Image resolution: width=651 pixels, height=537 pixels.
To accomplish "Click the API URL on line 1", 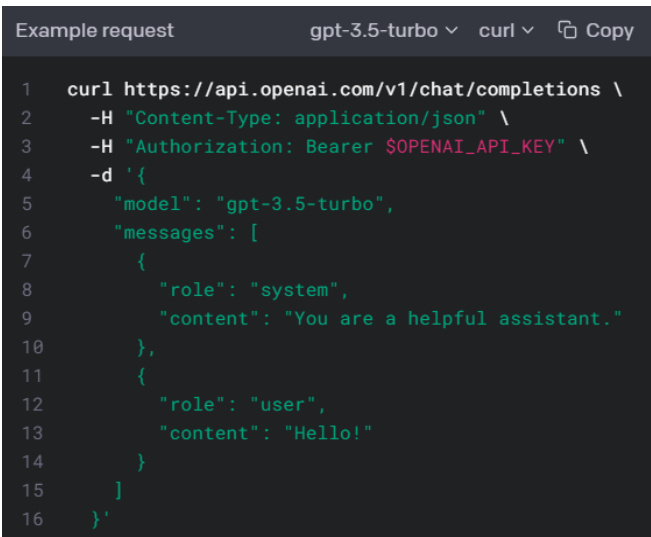I will [x=362, y=89].
